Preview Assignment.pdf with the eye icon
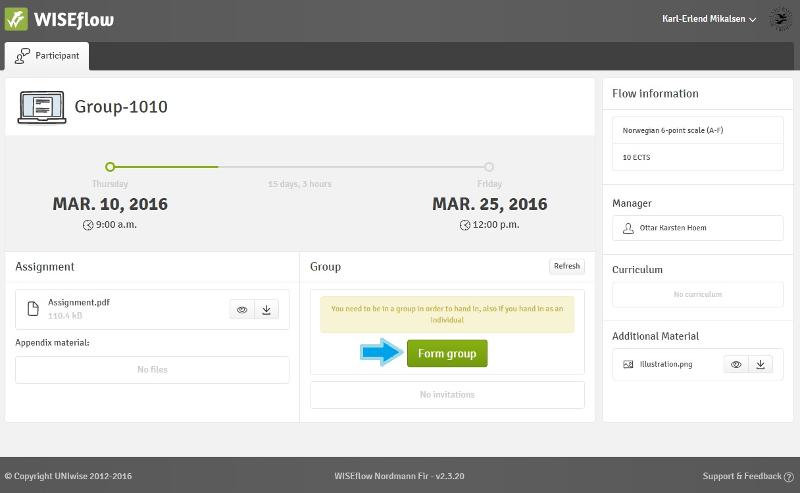800x493 pixels. 242,310
